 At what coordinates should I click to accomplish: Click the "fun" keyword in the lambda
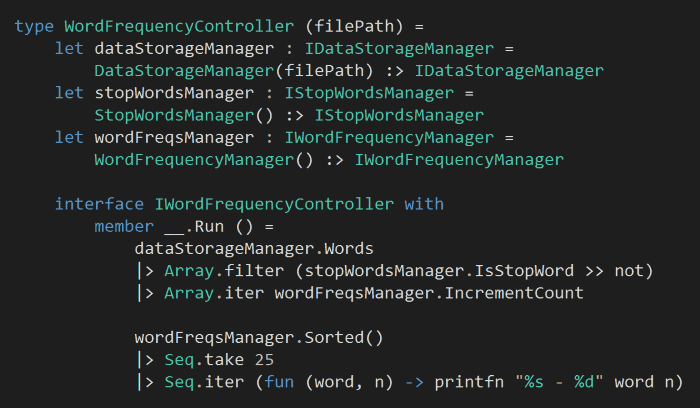point(259,381)
